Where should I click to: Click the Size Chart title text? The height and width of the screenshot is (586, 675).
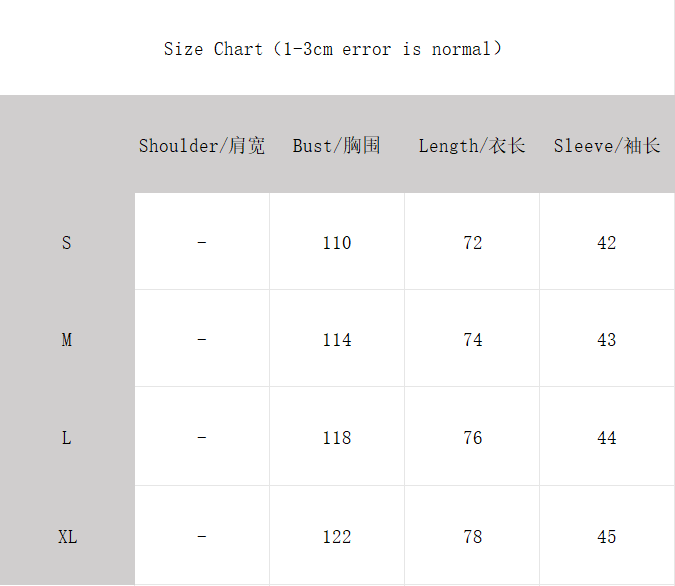(x=332, y=49)
